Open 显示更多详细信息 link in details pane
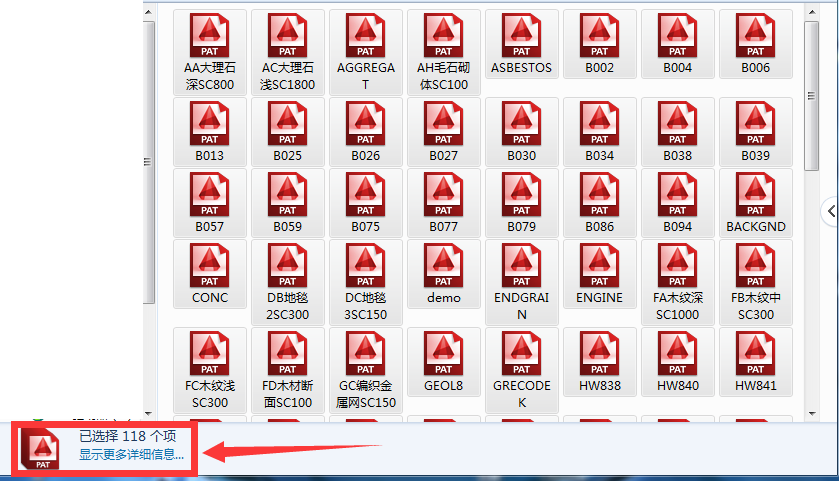This screenshot has height=481, width=839. 132,455
